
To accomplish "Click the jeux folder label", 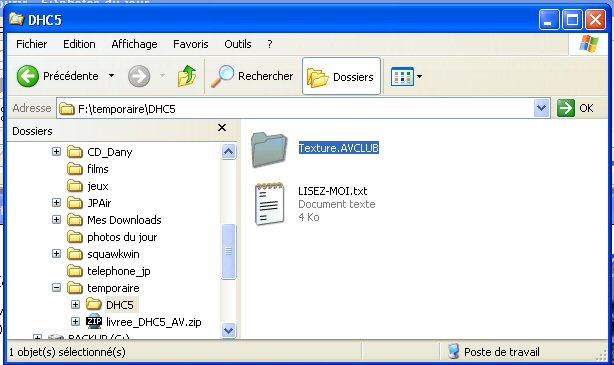I will (98, 186).
